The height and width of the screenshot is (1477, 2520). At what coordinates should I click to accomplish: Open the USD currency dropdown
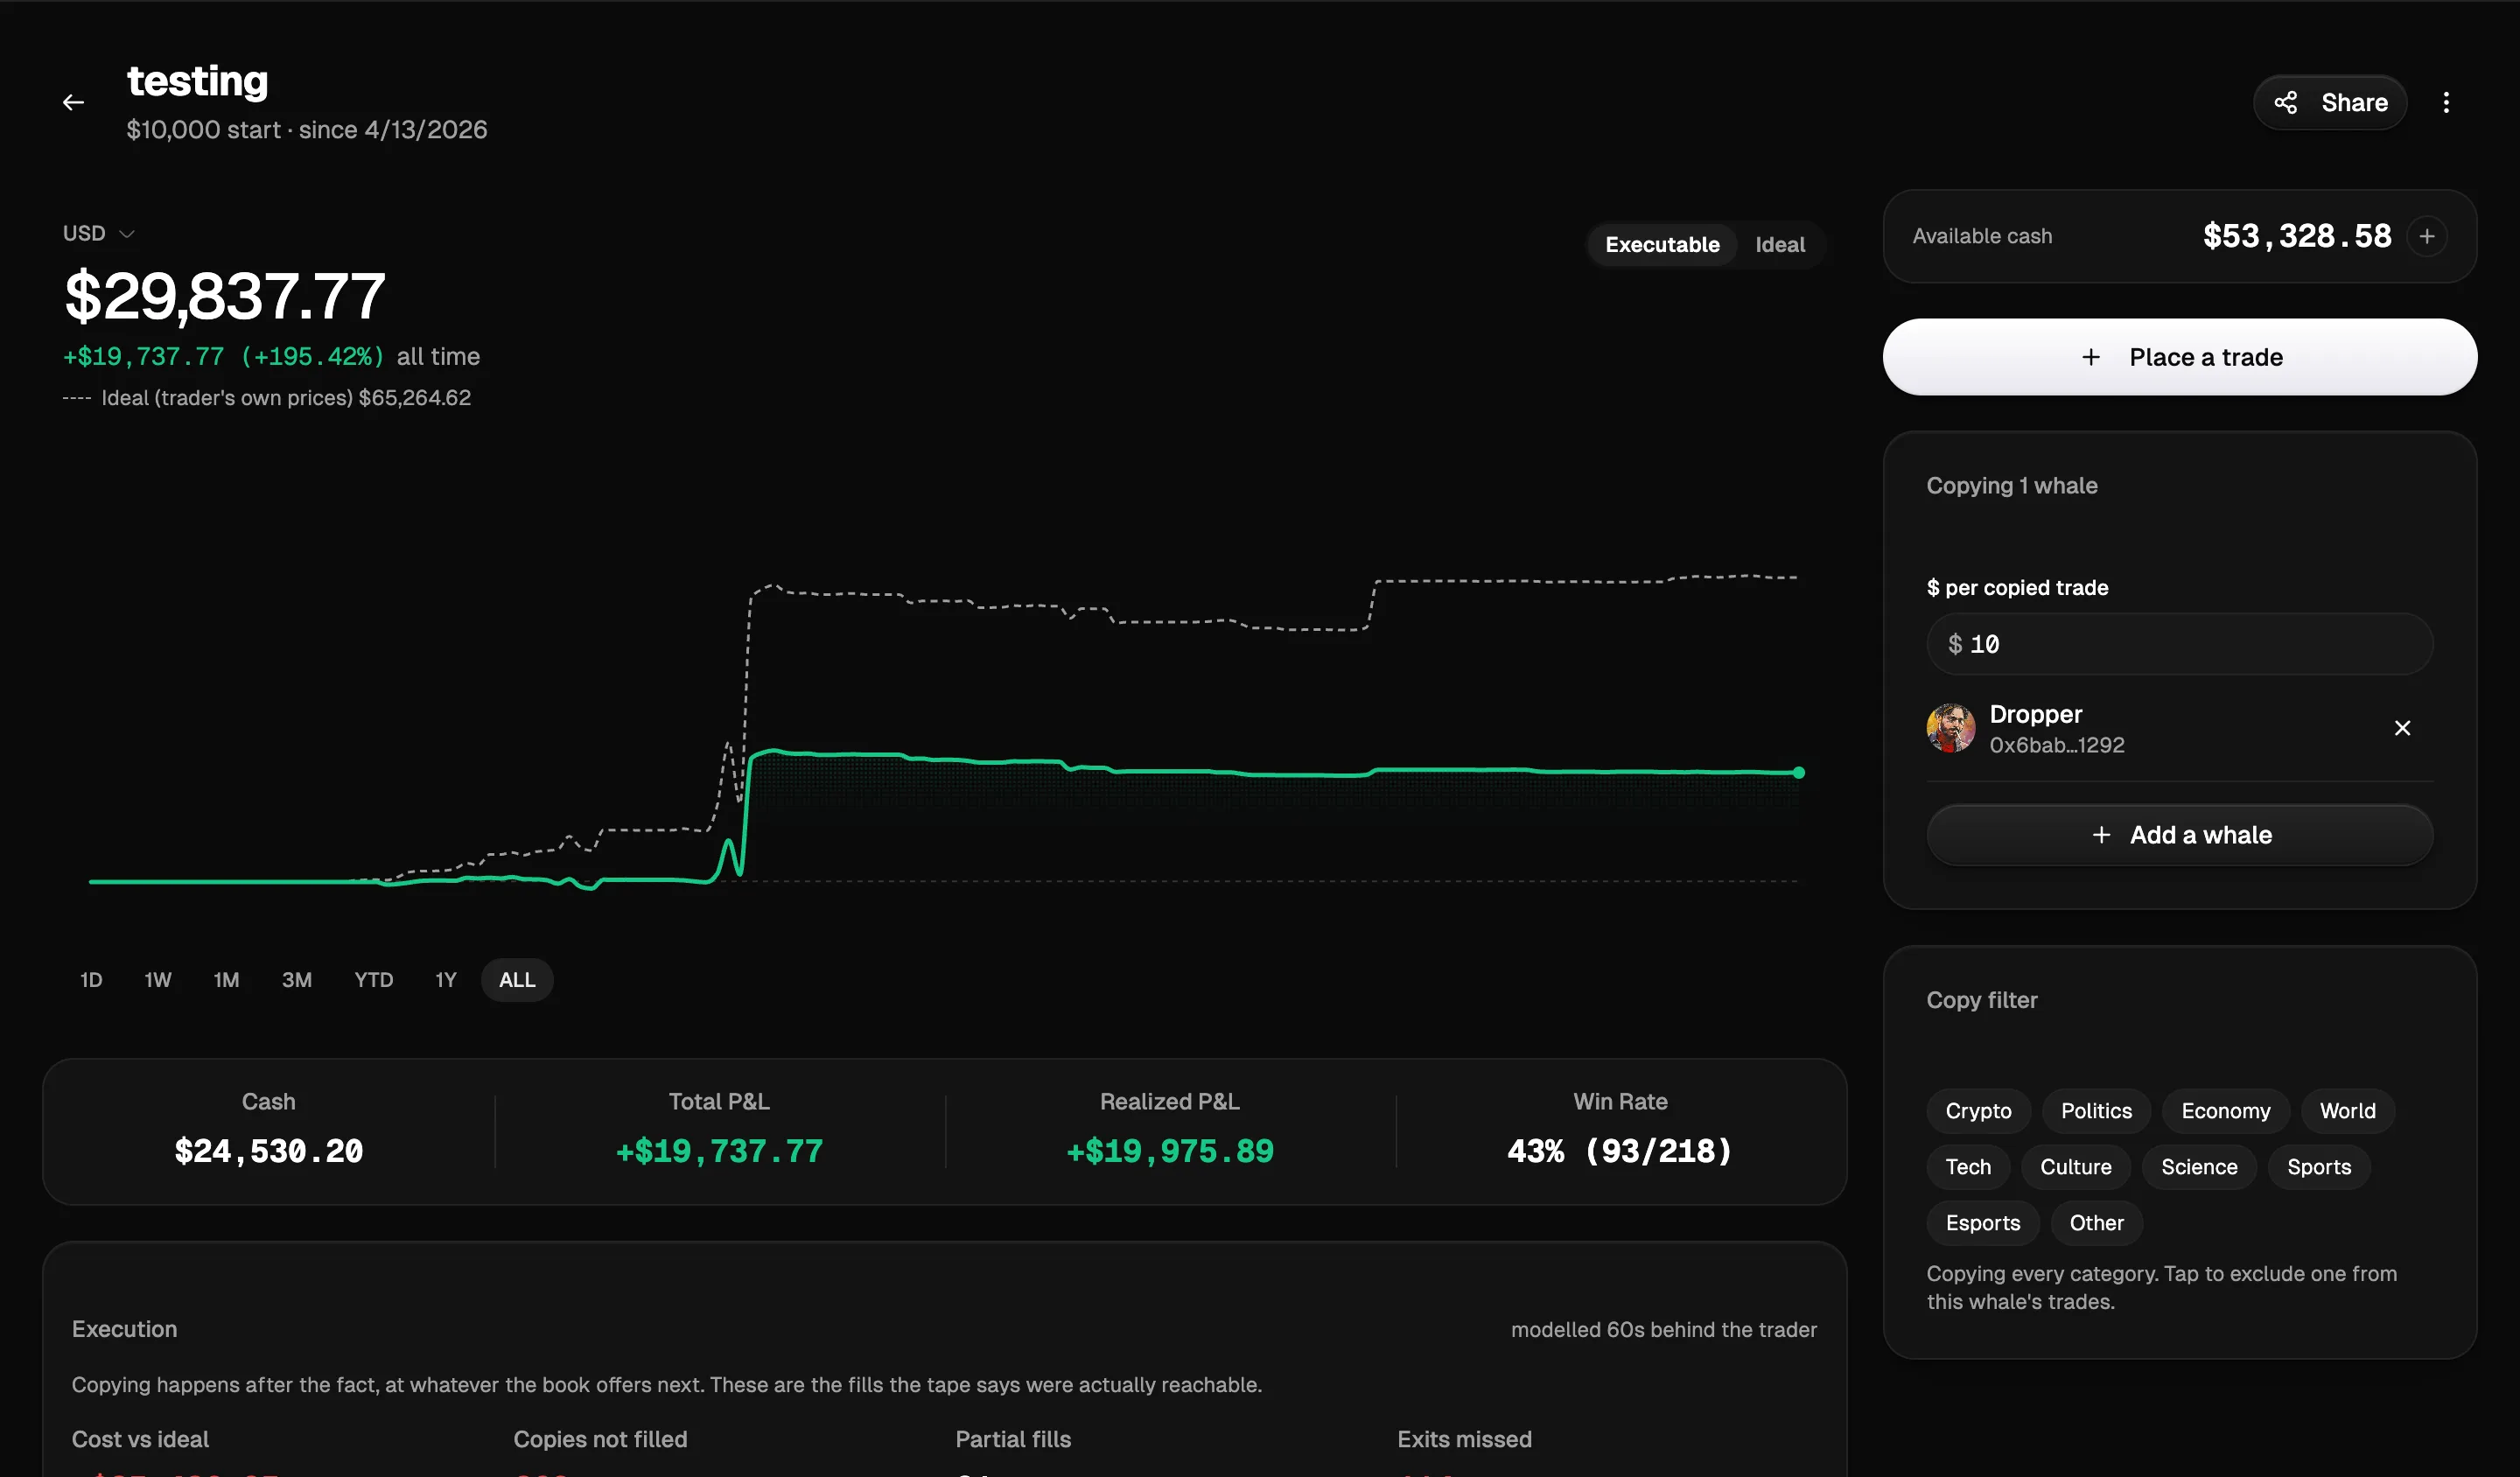[x=98, y=233]
